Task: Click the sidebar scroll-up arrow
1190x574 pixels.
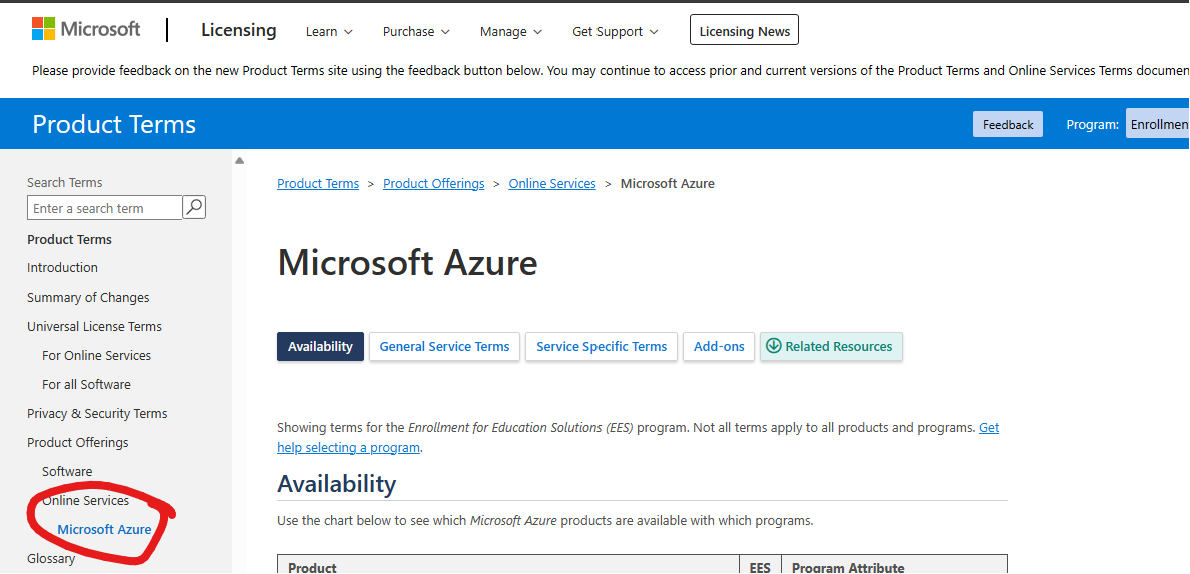Action: [x=239, y=161]
